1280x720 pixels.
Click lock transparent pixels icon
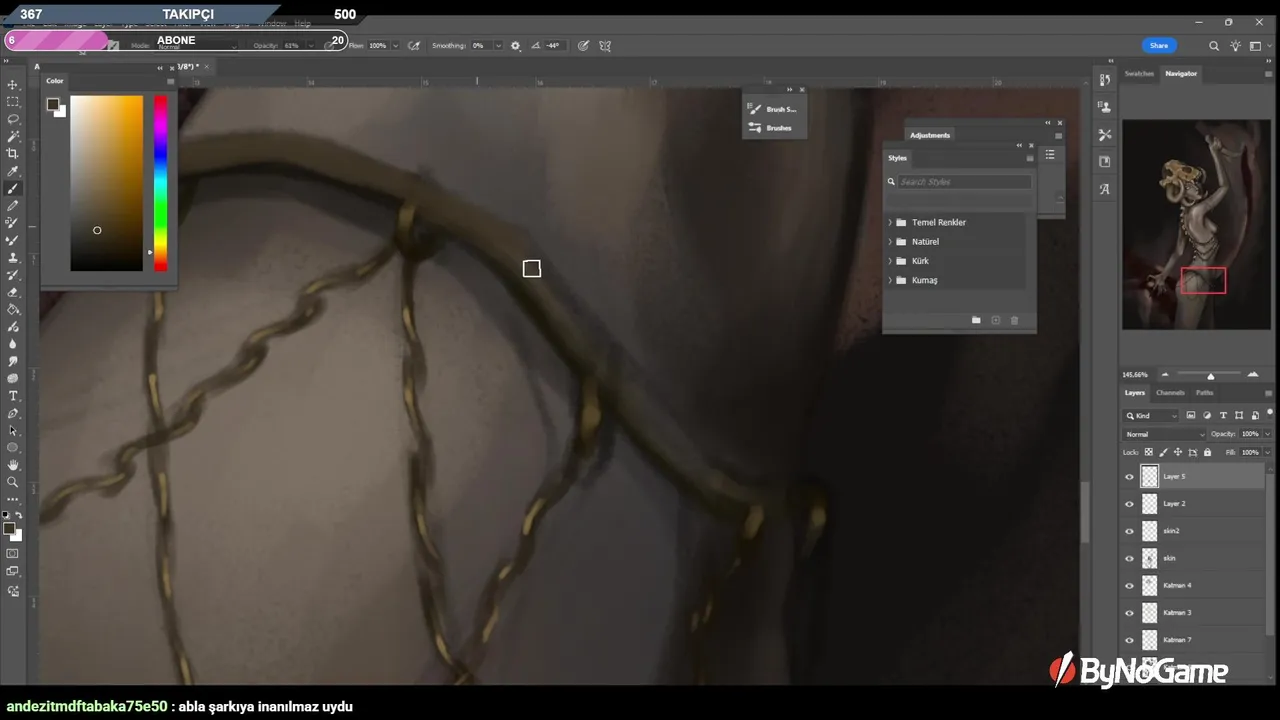click(x=1150, y=452)
